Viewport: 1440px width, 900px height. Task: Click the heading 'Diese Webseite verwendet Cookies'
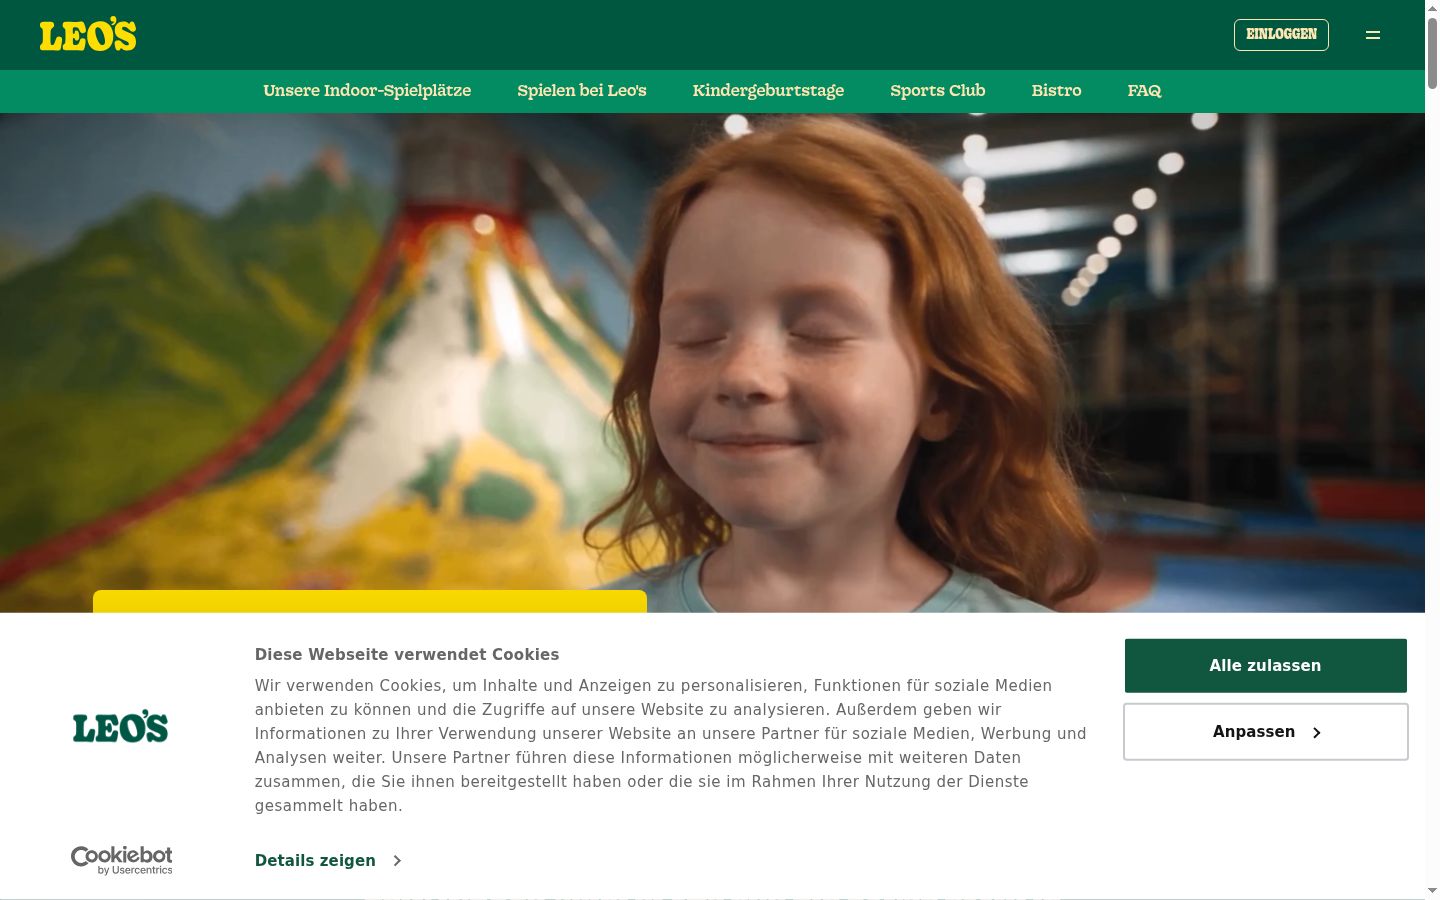407,655
